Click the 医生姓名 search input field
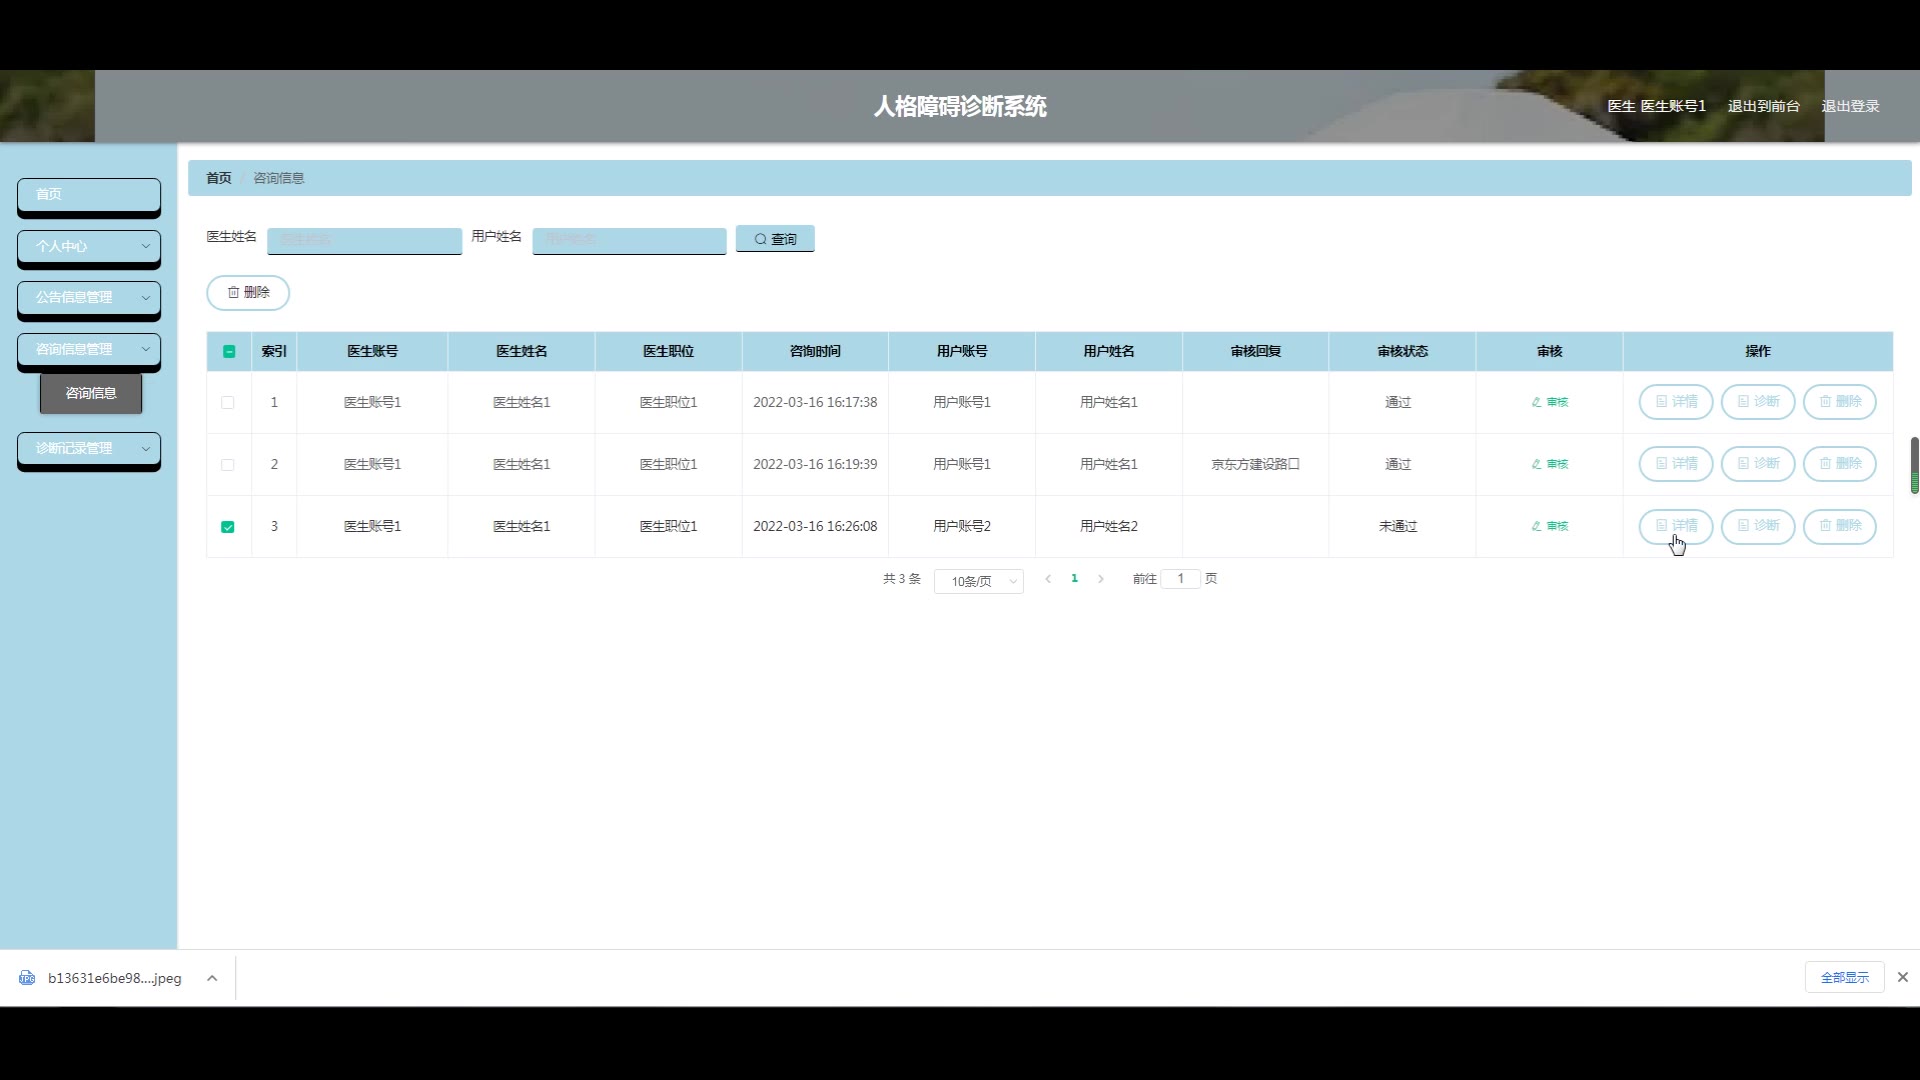Viewport: 1920px width, 1080px height. [364, 240]
